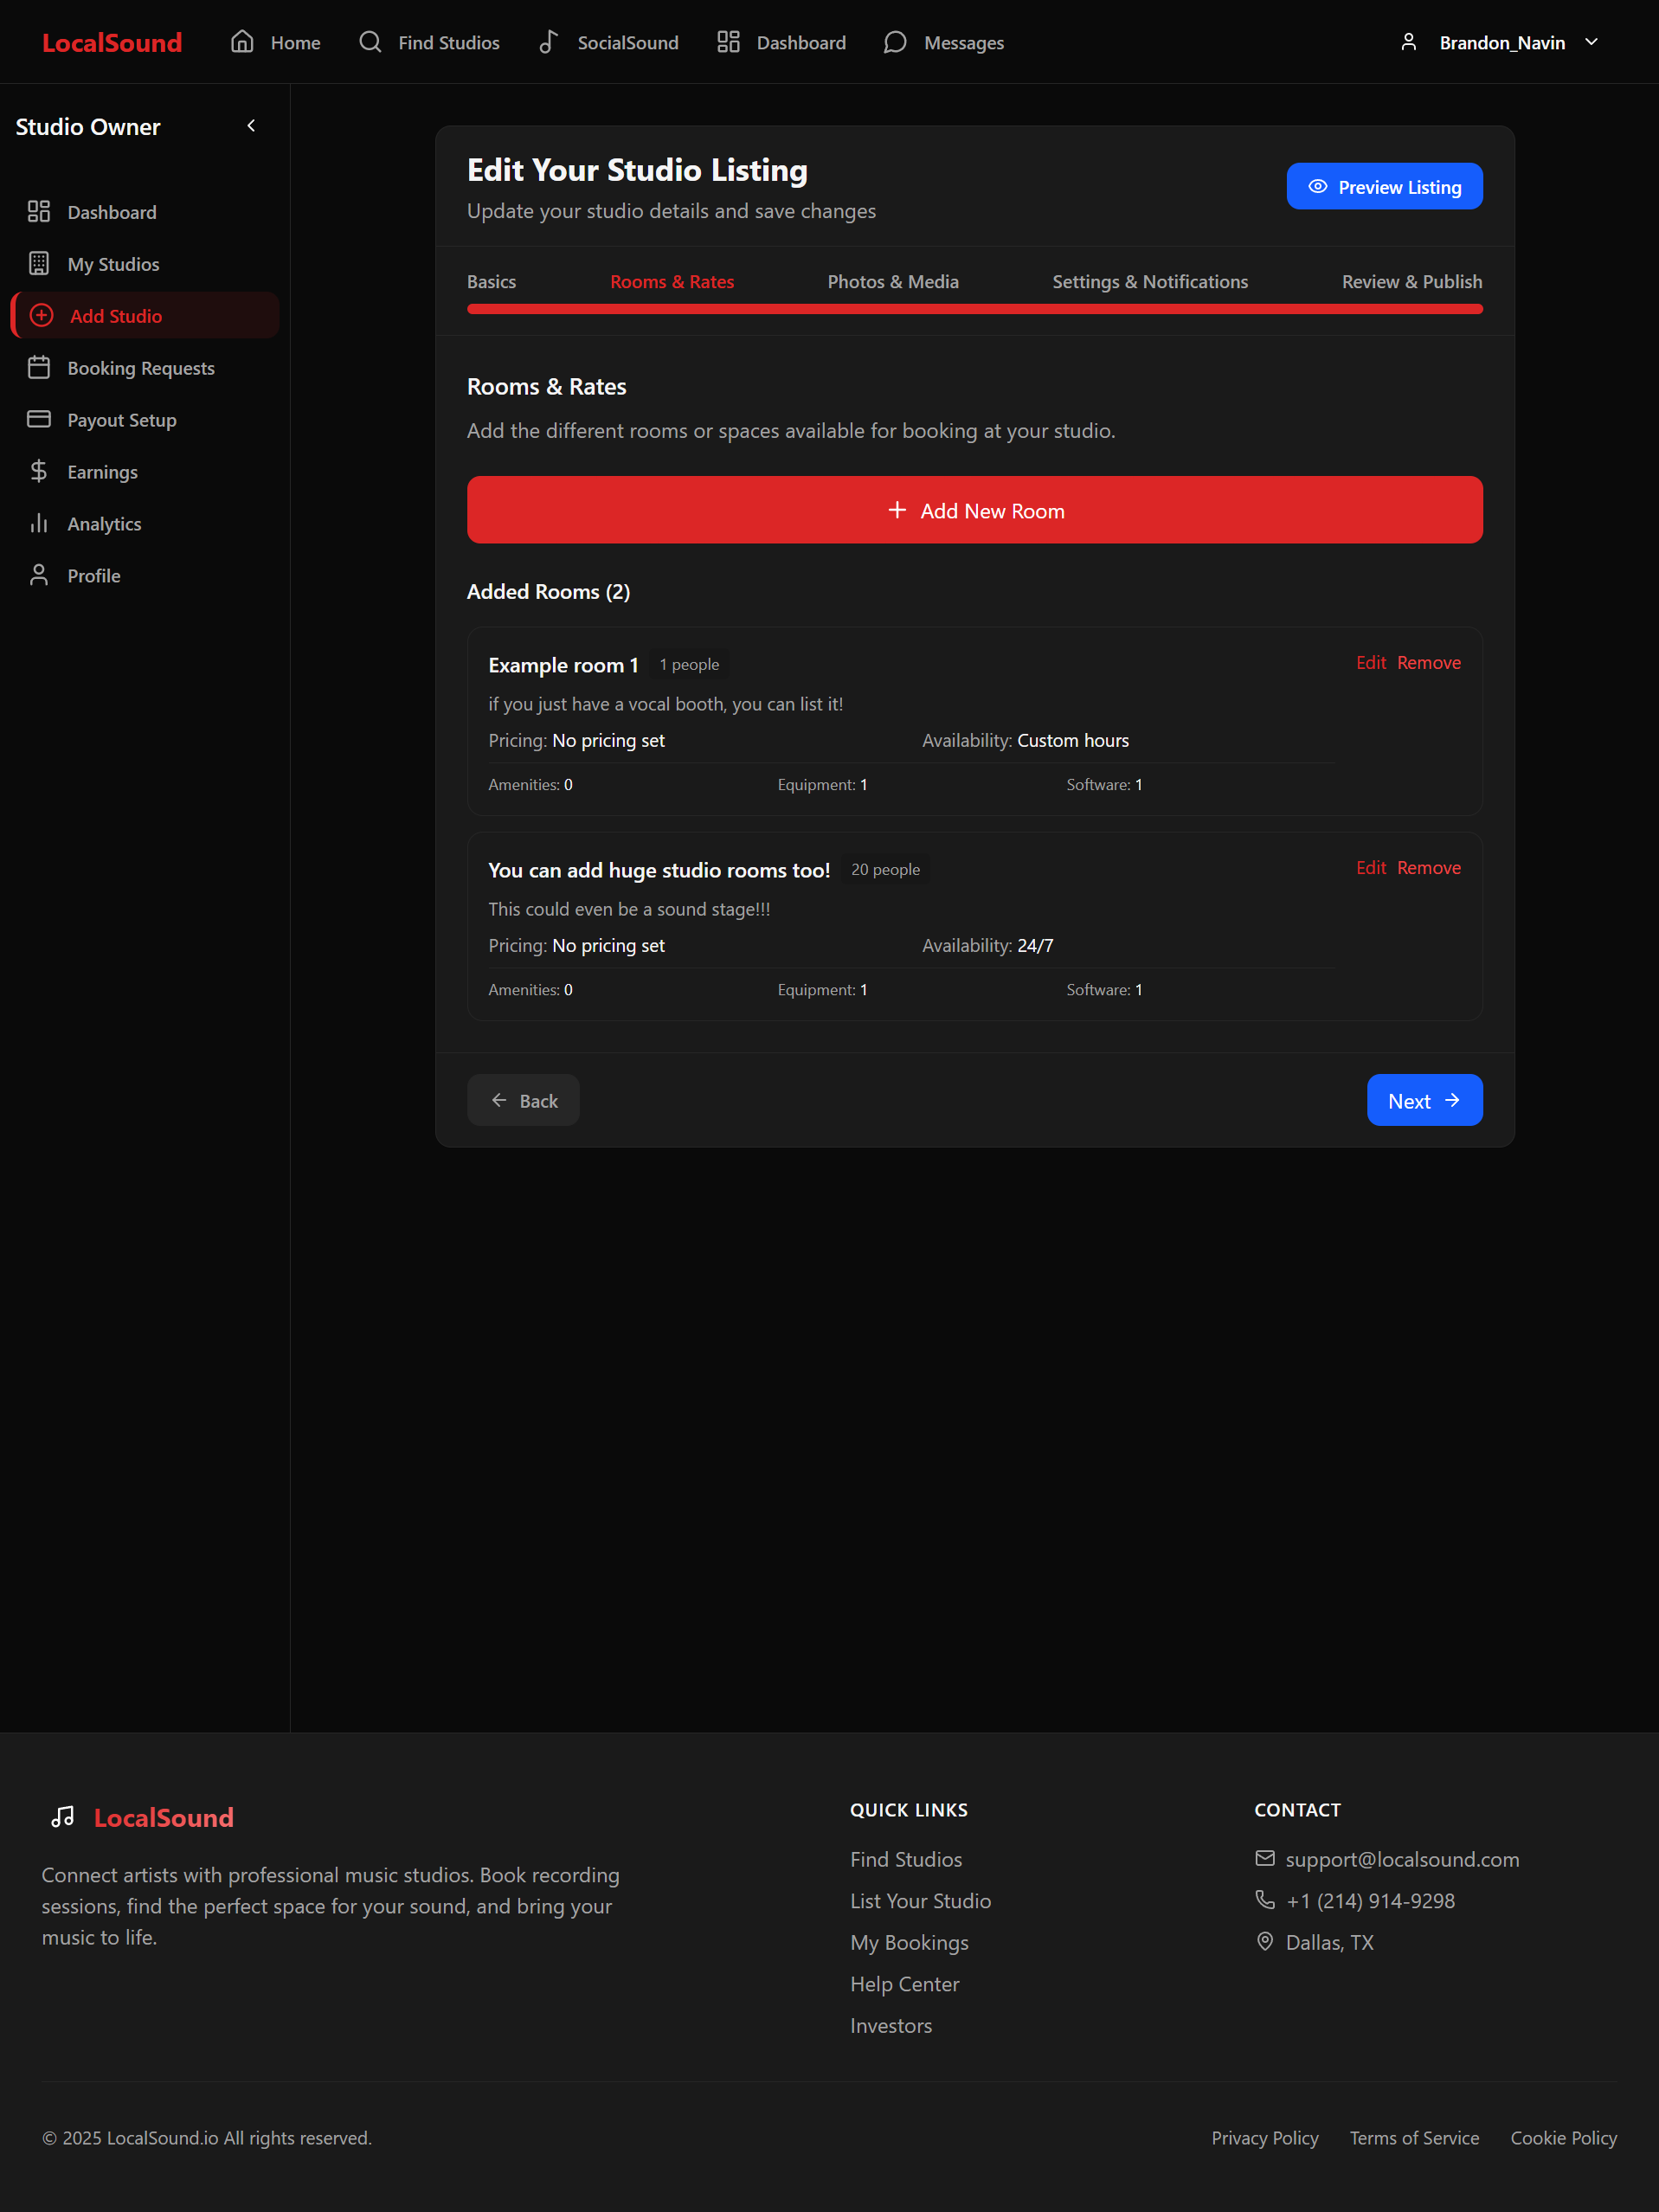The image size is (1659, 2212).
Task: Click the Analytics bar chart icon
Action: point(39,523)
